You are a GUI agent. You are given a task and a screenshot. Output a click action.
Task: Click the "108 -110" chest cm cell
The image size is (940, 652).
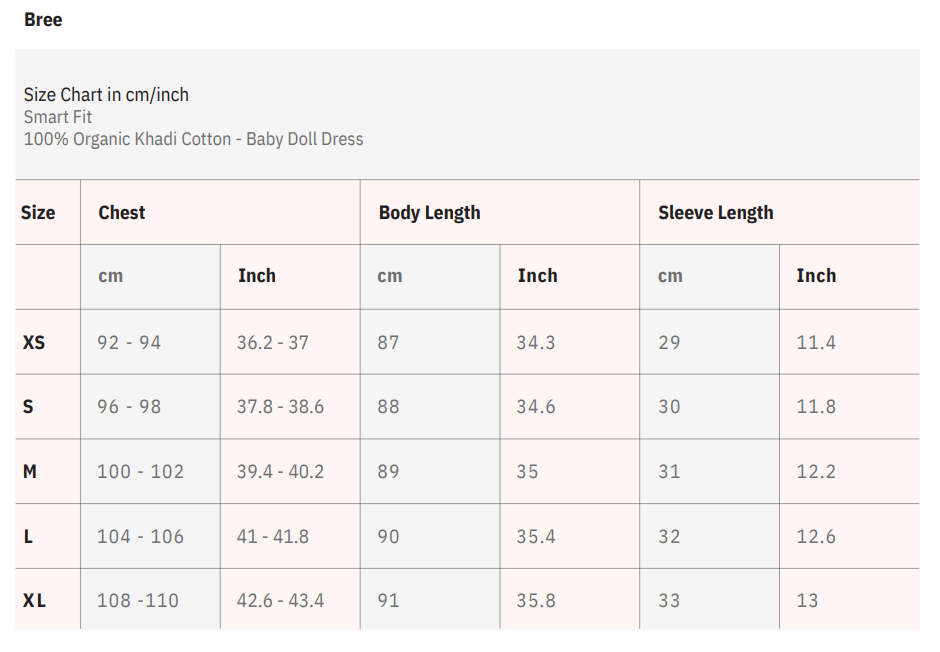138,601
